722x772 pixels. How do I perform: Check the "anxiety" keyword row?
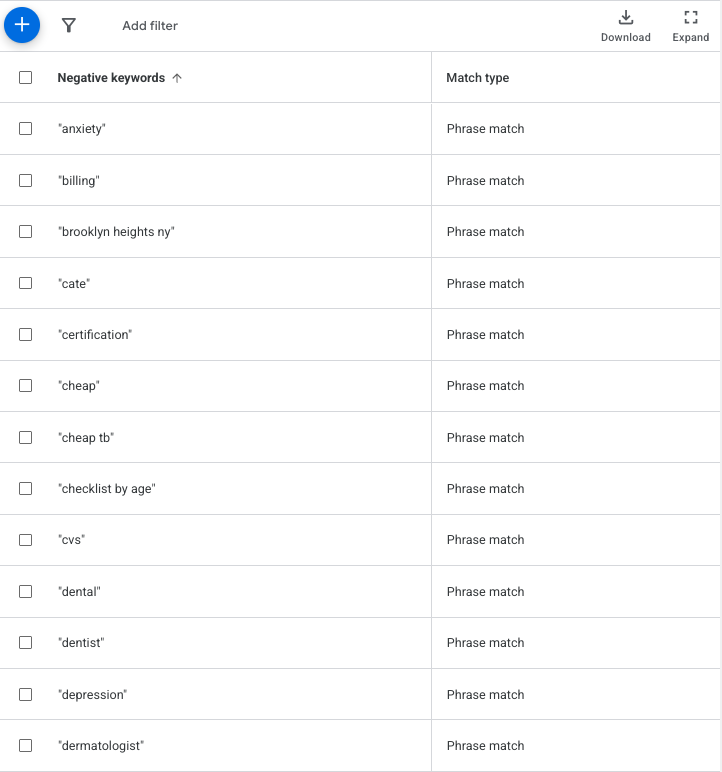(x=26, y=129)
